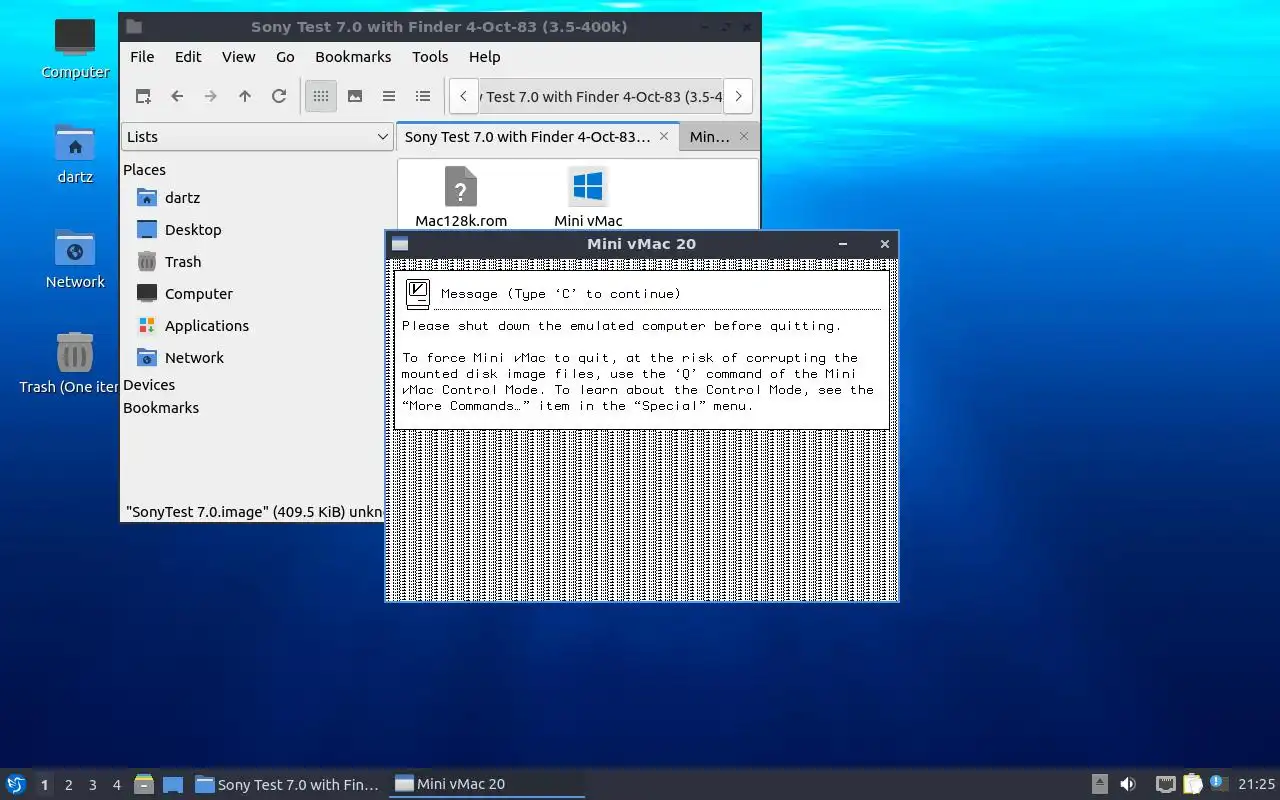This screenshot has width=1280, height=800.
Task: Switch to workspace 1
Action: tap(44, 785)
